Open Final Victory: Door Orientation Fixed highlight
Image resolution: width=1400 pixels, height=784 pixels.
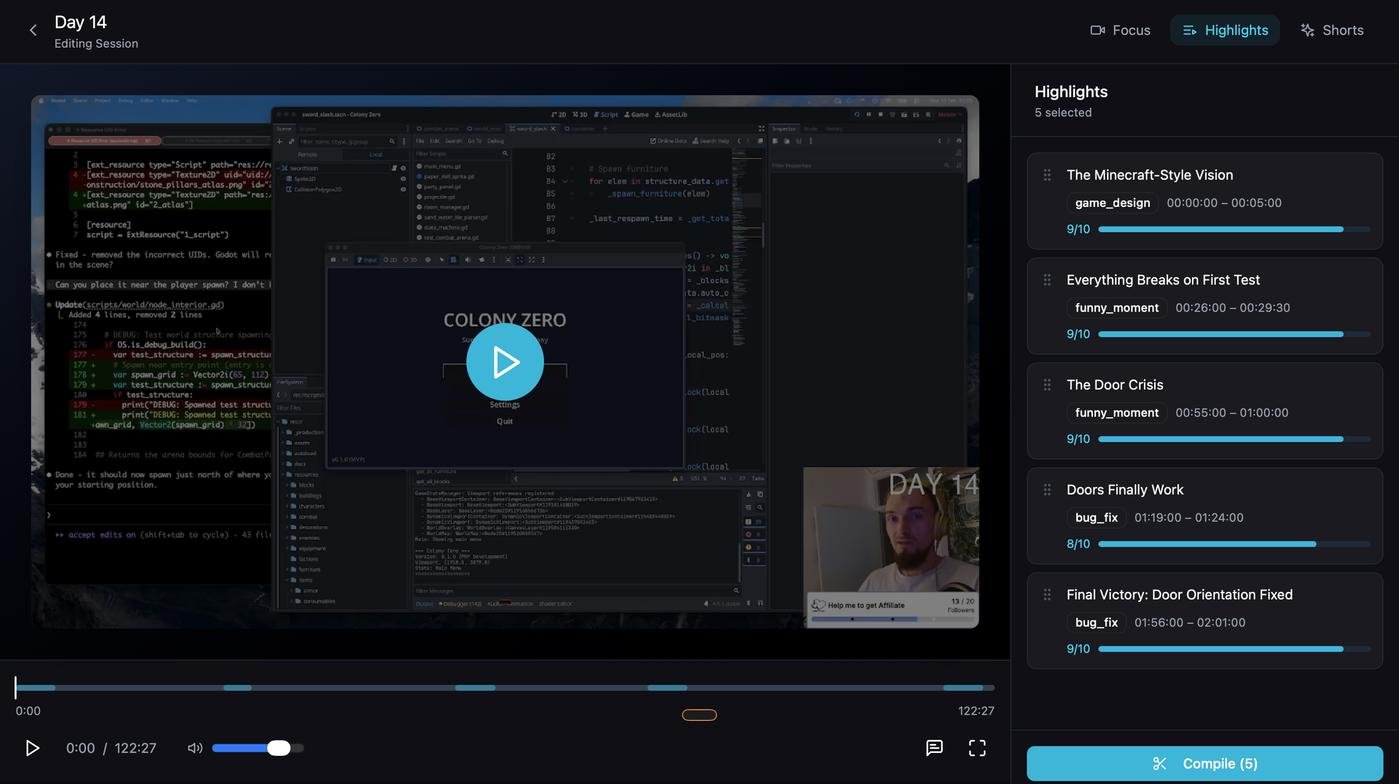pos(1179,595)
